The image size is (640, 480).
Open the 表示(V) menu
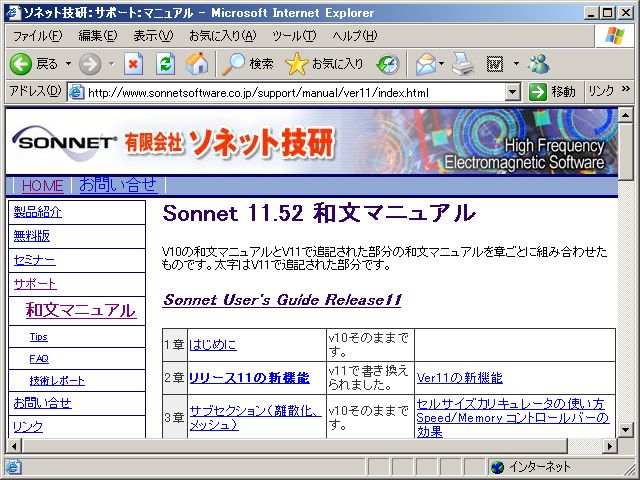pyautogui.click(x=153, y=36)
